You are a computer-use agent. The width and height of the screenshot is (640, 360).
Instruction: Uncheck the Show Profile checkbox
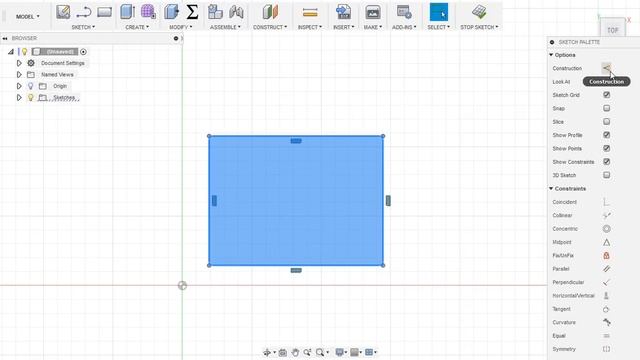click(x=607, y=135)
